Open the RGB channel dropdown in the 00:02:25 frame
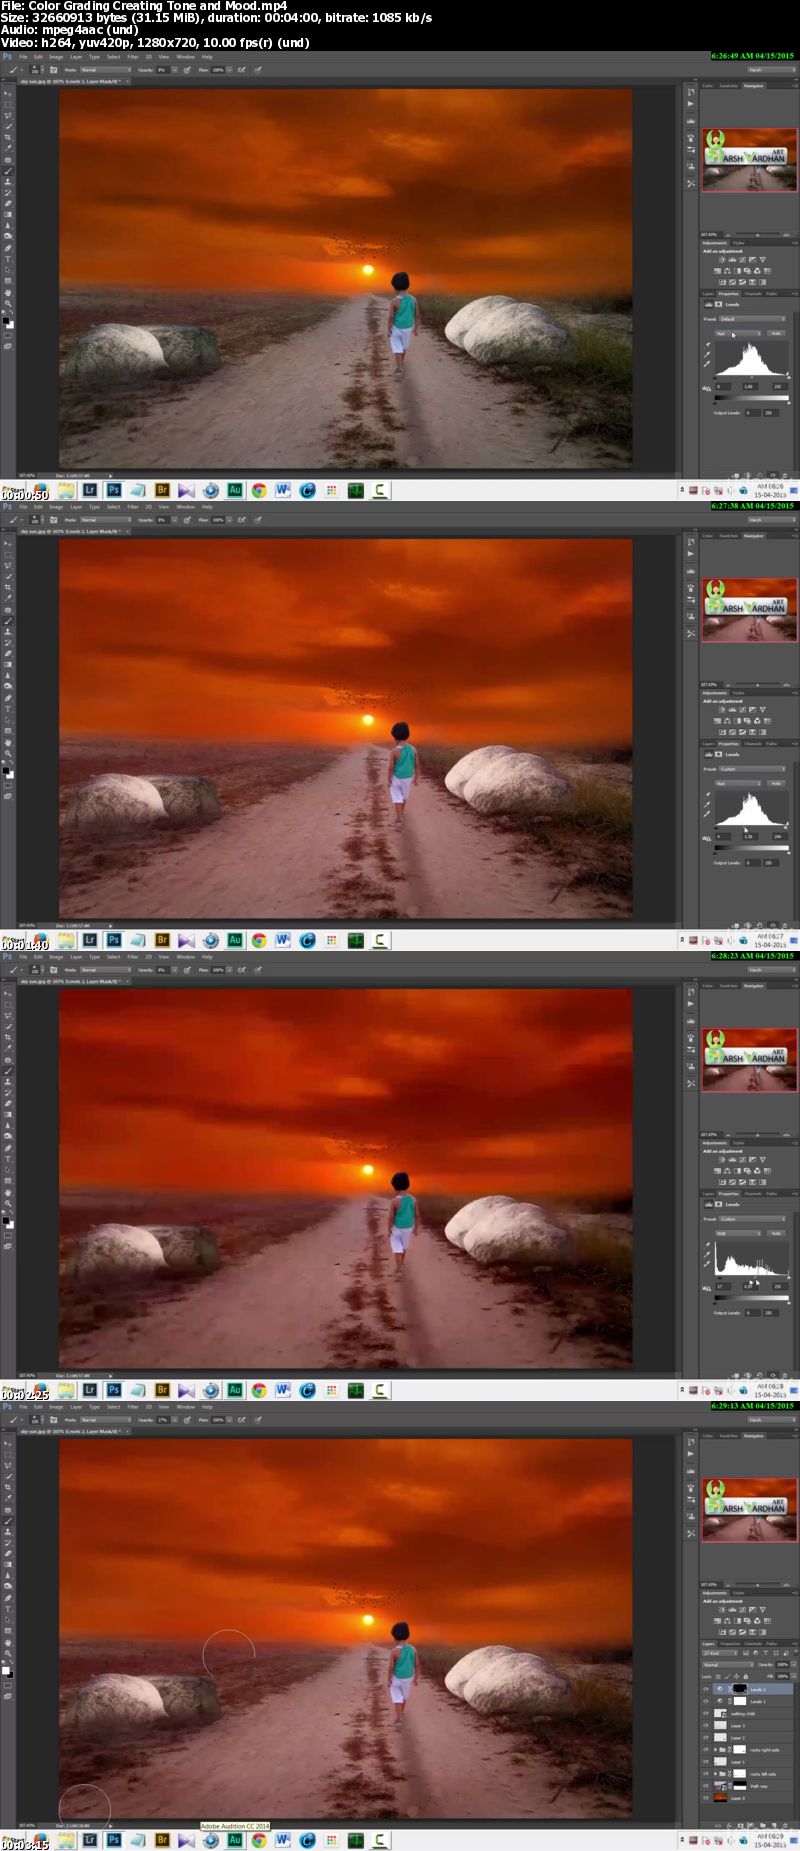 click(738, 1233)
